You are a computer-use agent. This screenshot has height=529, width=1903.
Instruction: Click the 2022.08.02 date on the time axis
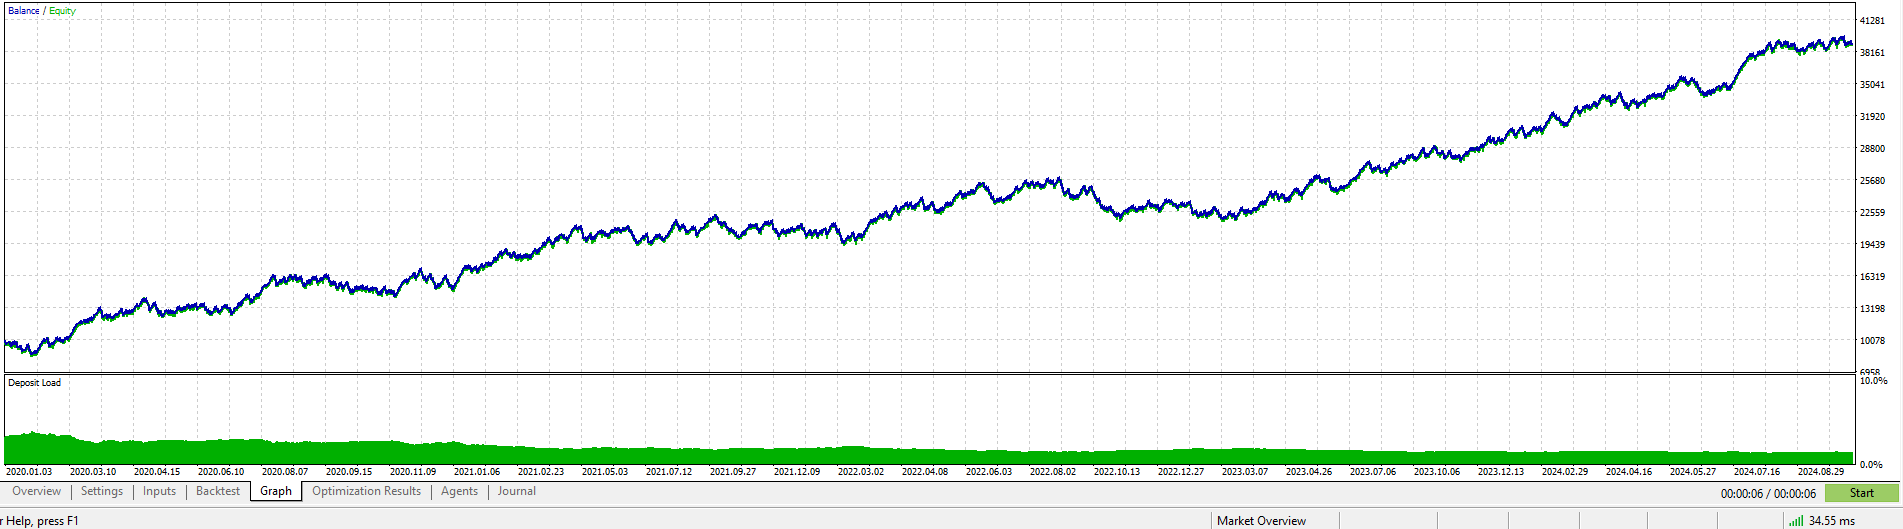(1053, 471)
